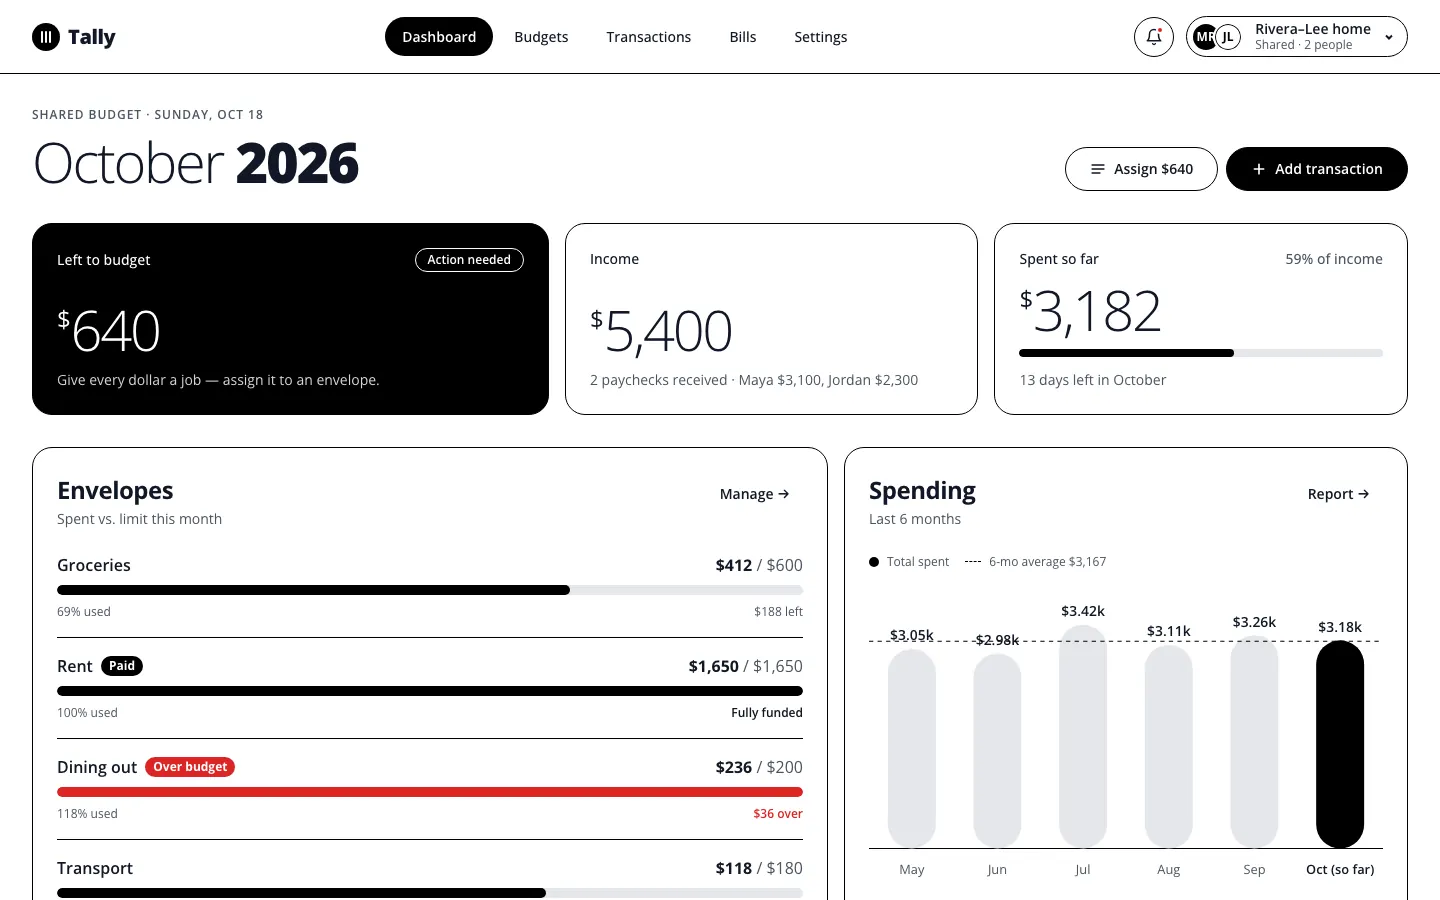Go to the Transactions tab
The width and height of the screenshot is (1440, 900).
(x=649, y=37)
